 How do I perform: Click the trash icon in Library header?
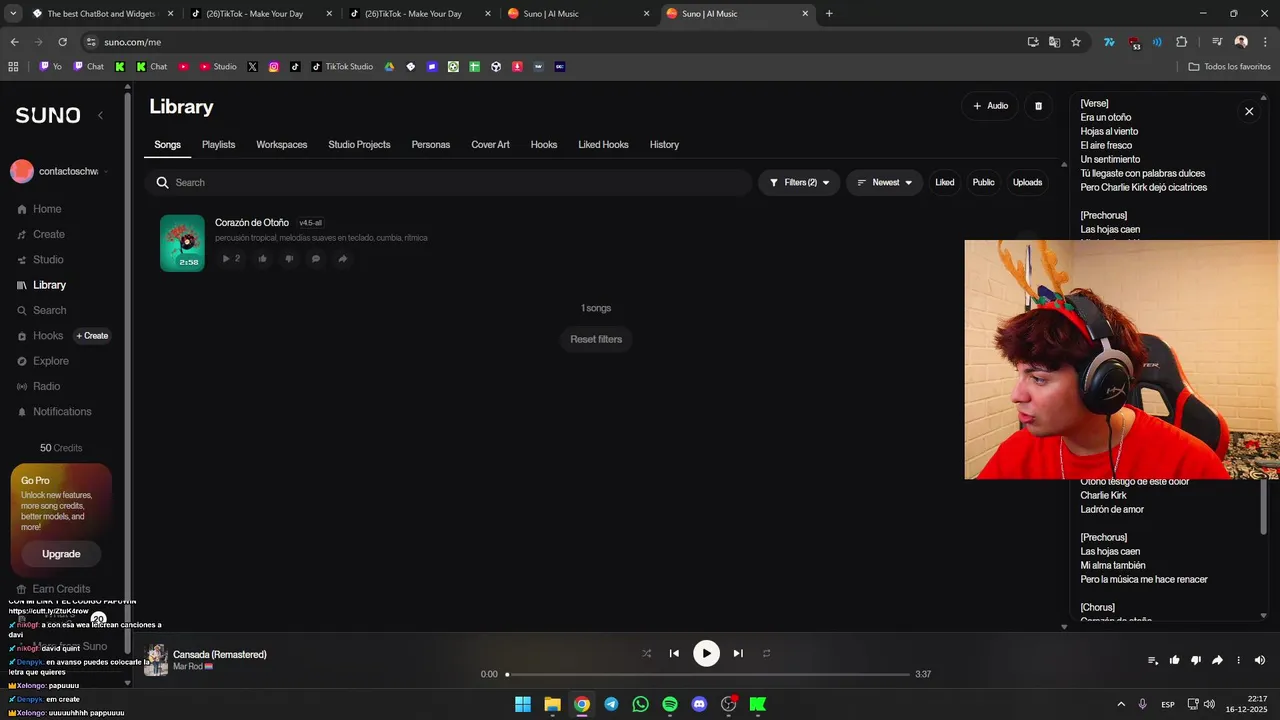pyautogui.click(x=1038, y=106)
